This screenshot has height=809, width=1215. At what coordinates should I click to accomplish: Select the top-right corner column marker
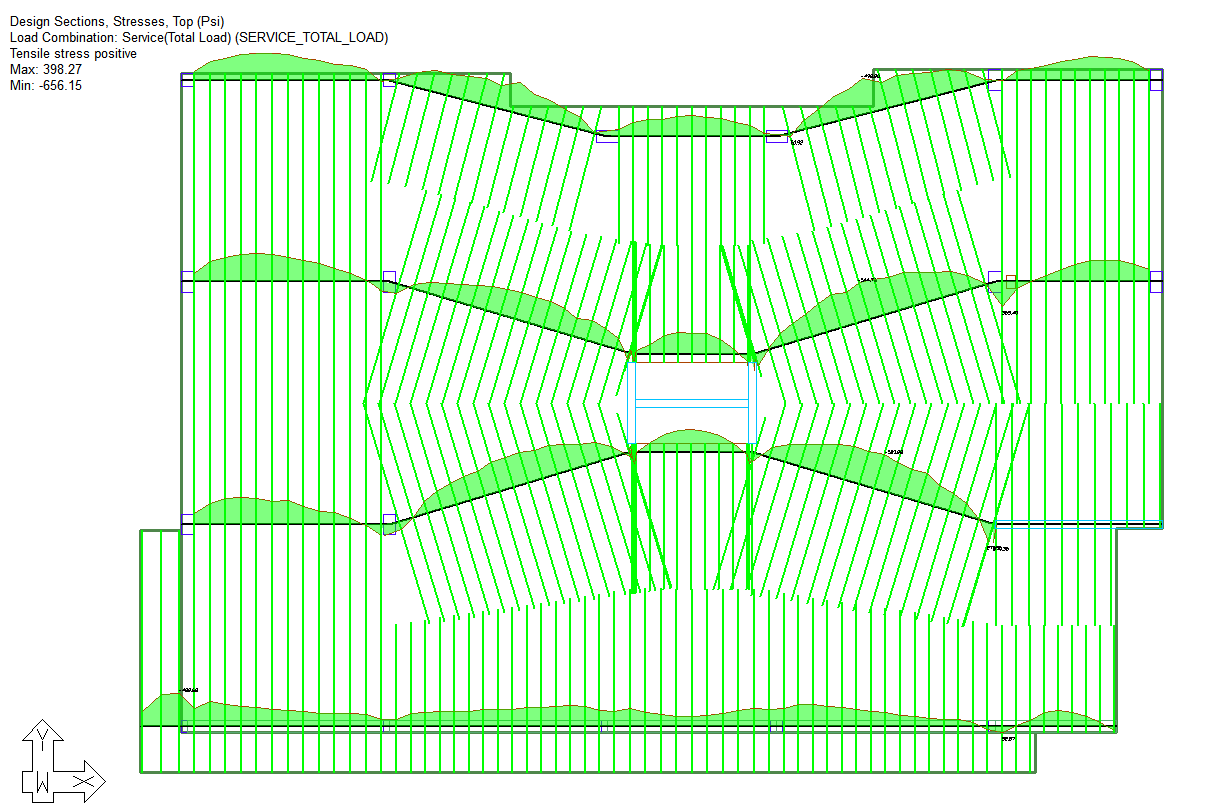(x=1156, y=80)
